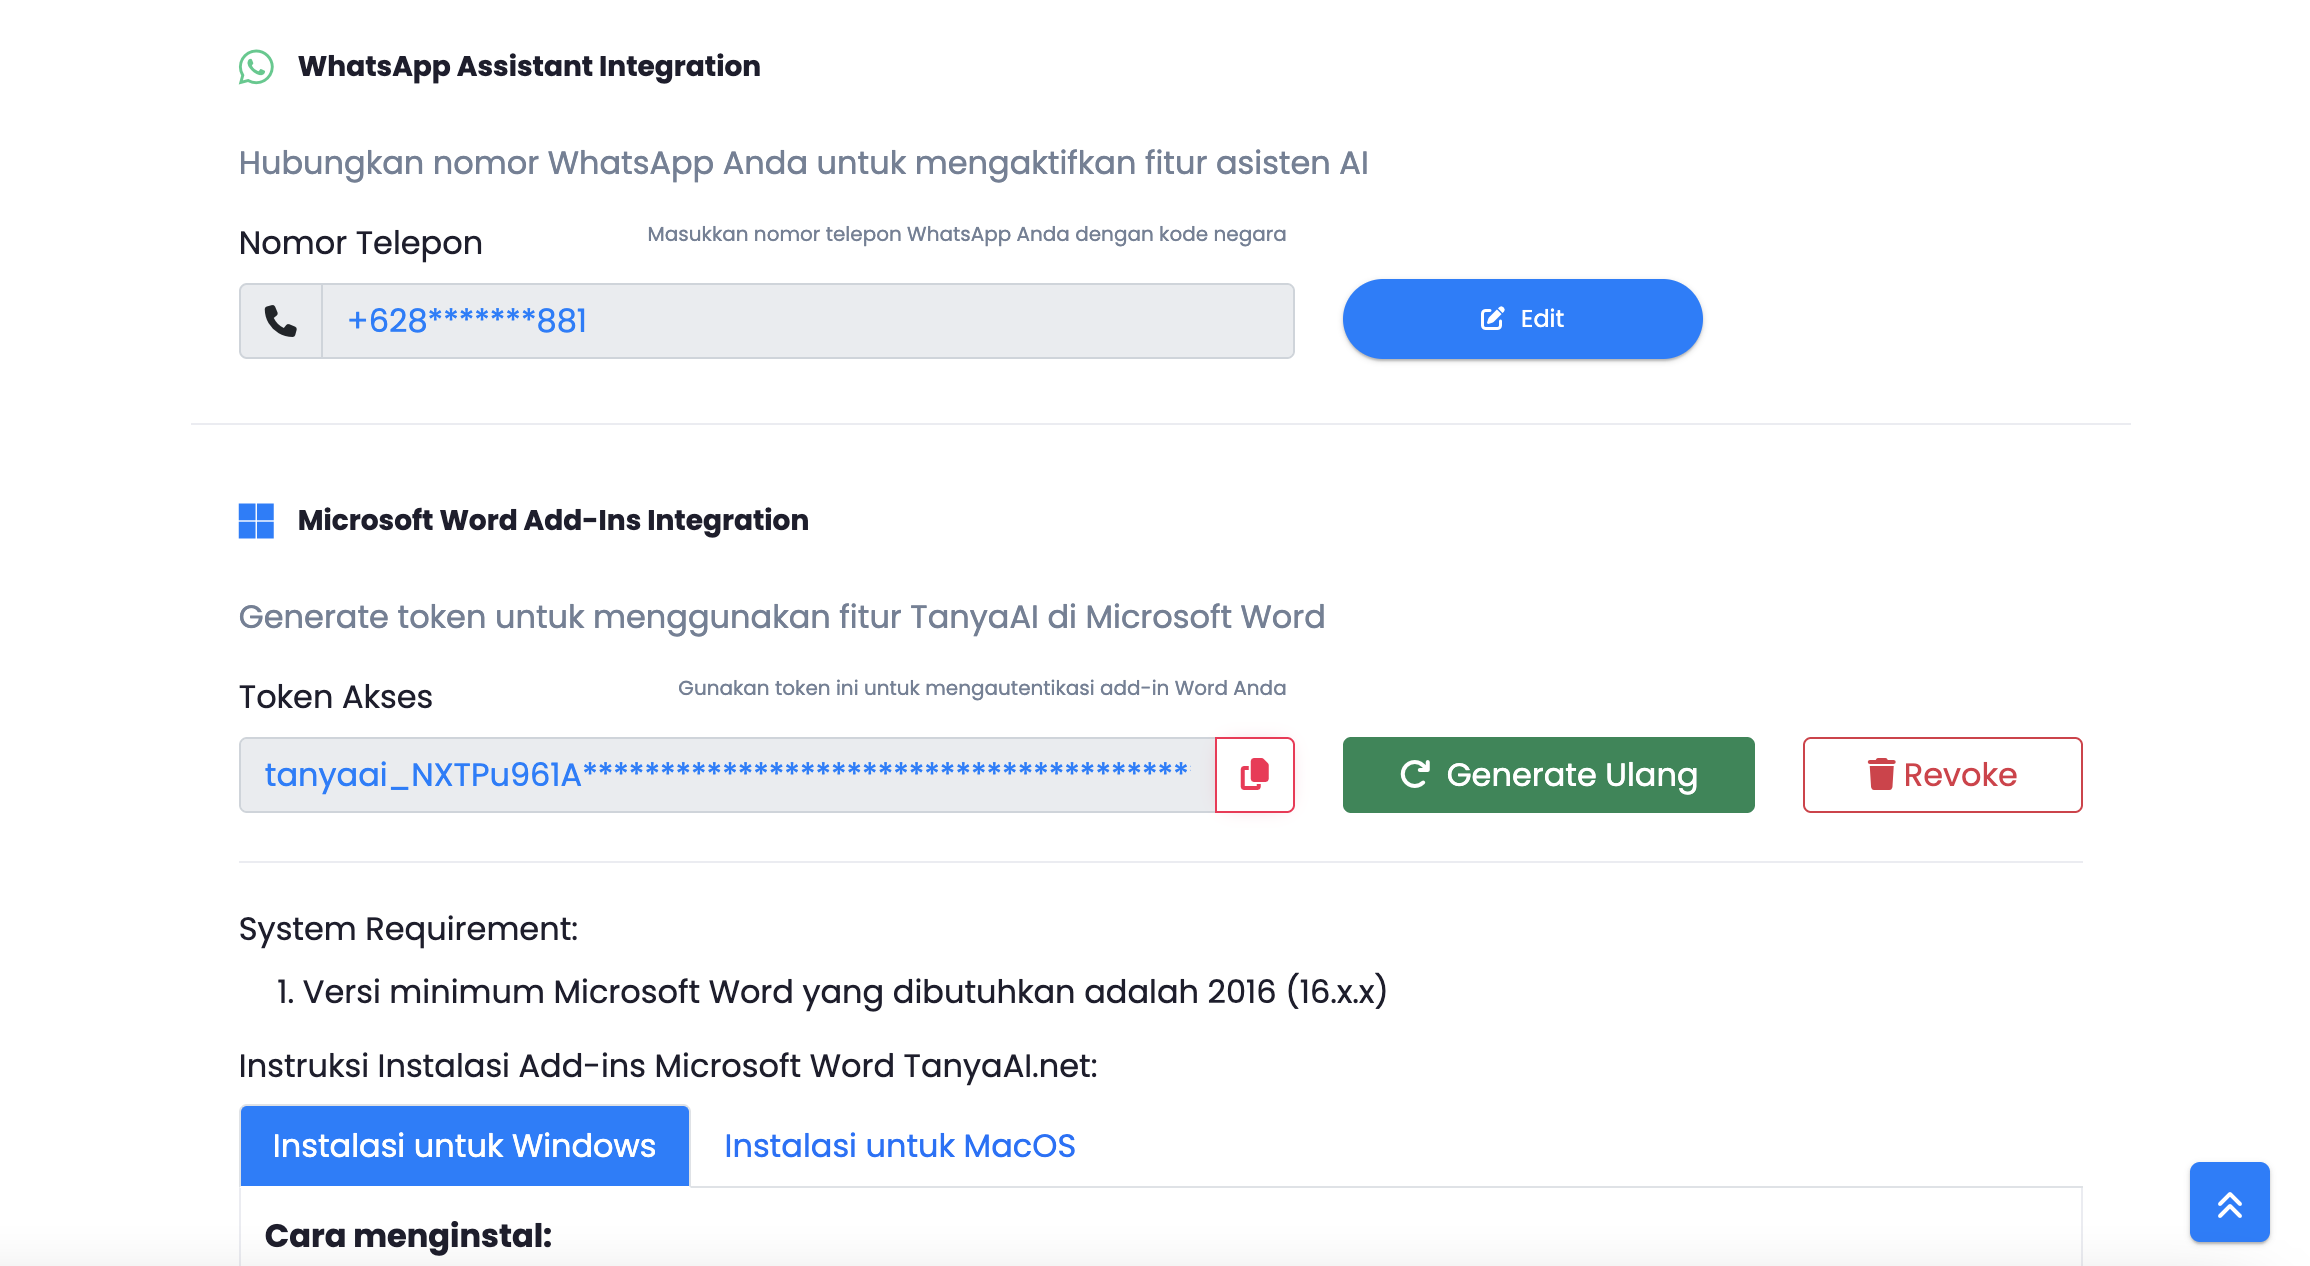Click the Cara menginstal heading

click(x=408, y=1236)
